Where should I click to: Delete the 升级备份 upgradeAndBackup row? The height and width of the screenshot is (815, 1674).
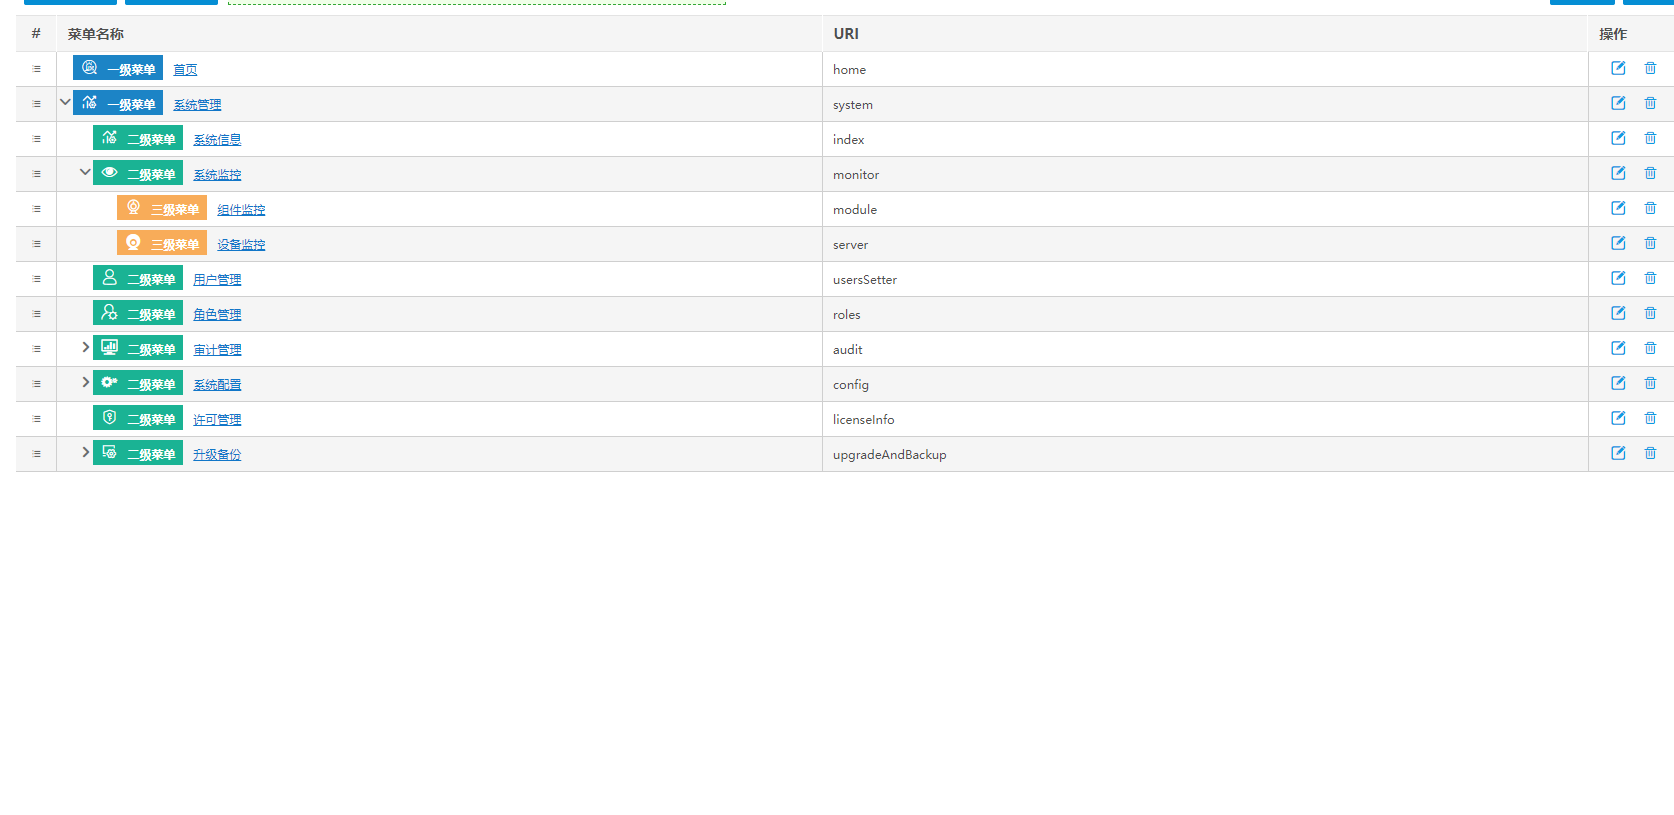coord(1650,453)
